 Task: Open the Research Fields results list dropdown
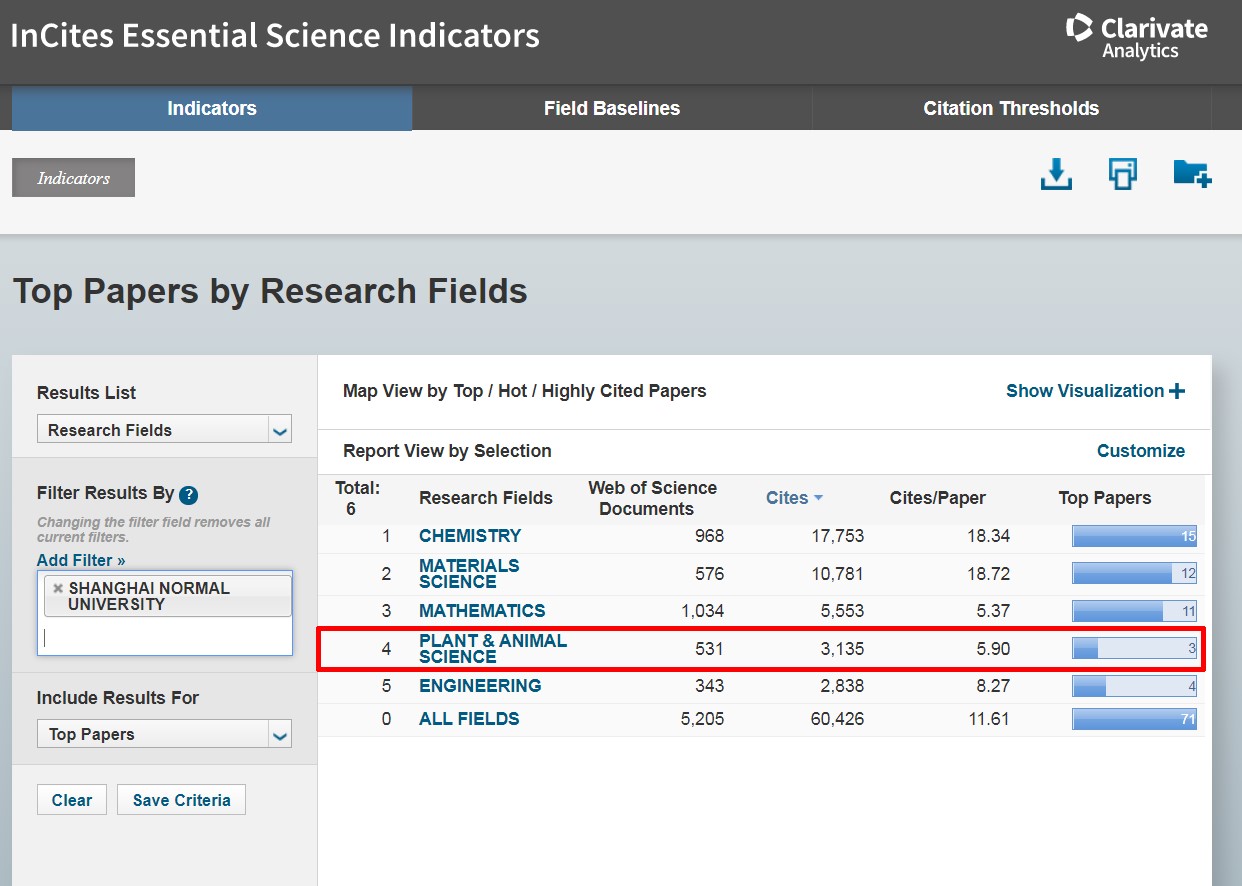point(280,430)
